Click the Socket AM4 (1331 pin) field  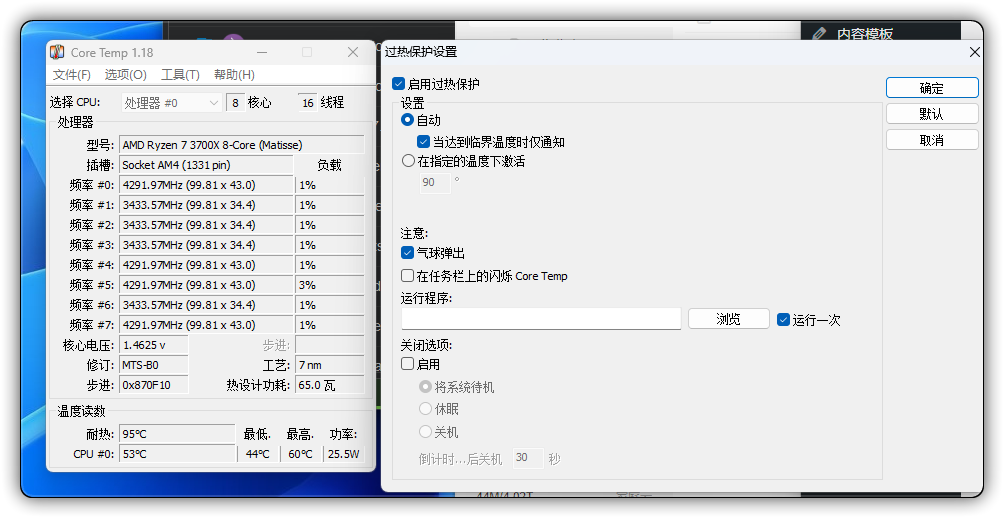tap(206, 165)
